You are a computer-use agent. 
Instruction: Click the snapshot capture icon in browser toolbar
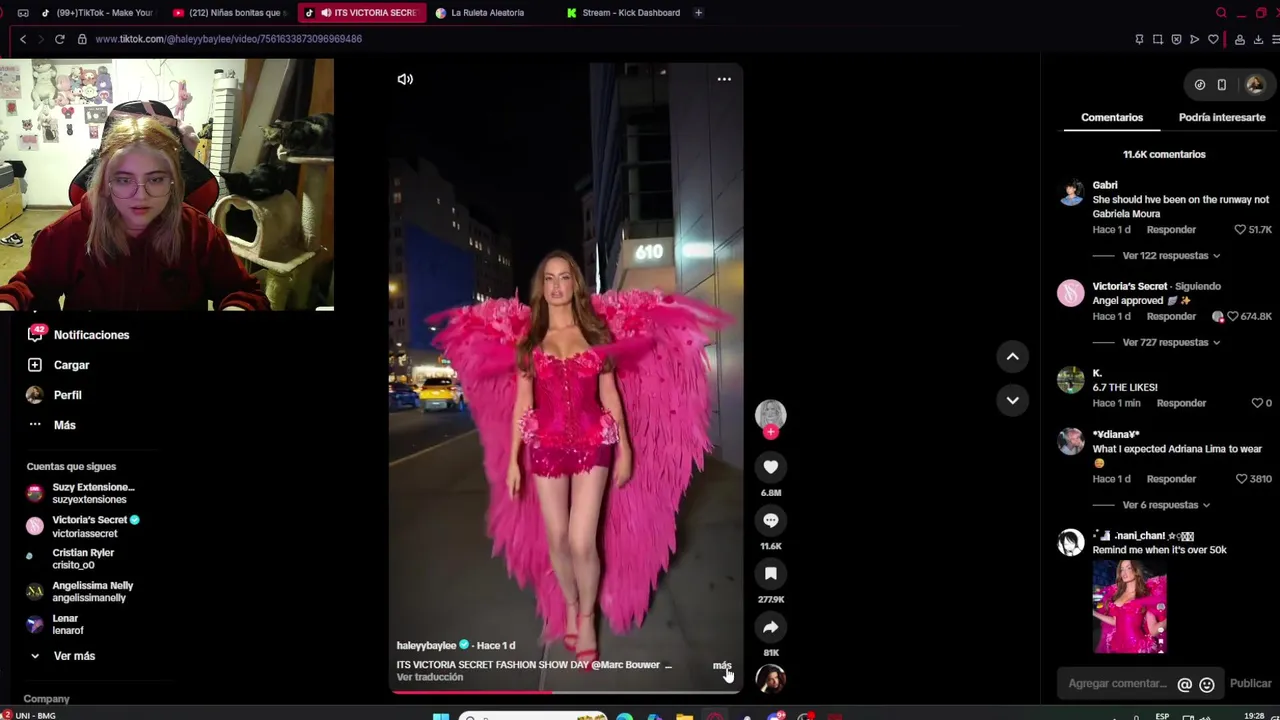(1158, 39)
